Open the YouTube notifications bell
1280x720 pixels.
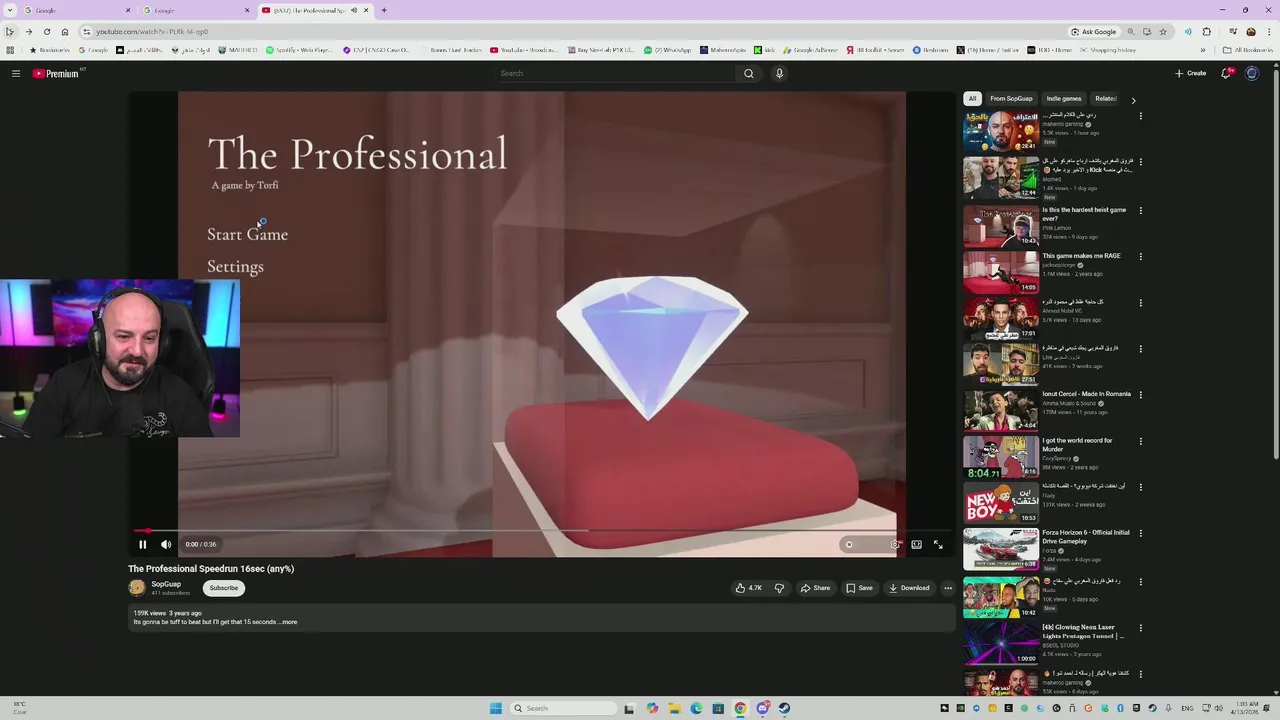tap(1226, 73)
